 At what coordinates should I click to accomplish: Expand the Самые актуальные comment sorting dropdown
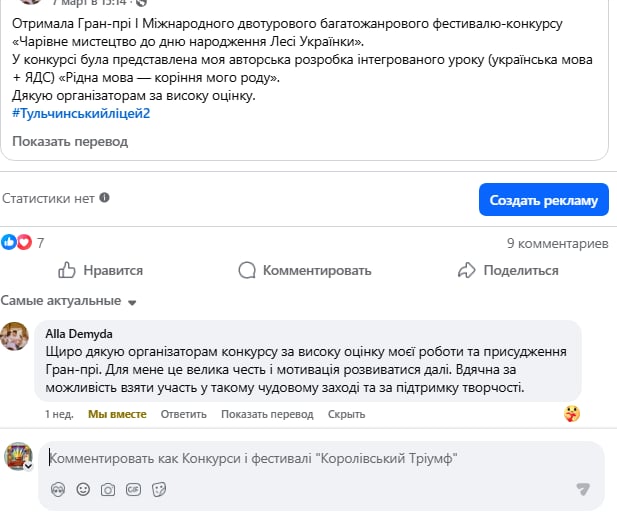(131, 302)
